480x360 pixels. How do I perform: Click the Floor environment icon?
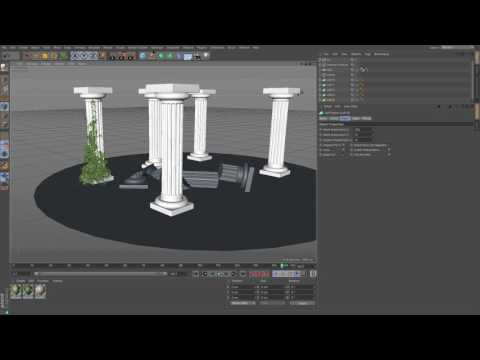point(188,56)
